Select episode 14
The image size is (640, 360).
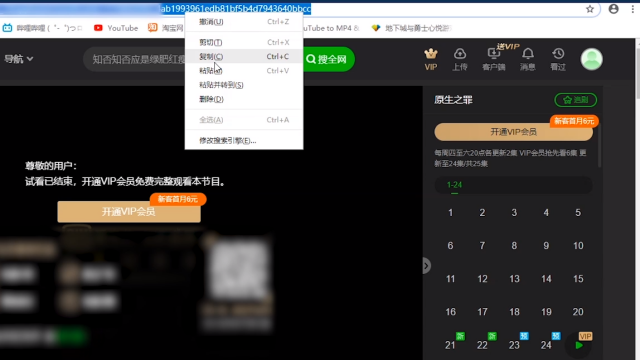(x=546, y=279)
